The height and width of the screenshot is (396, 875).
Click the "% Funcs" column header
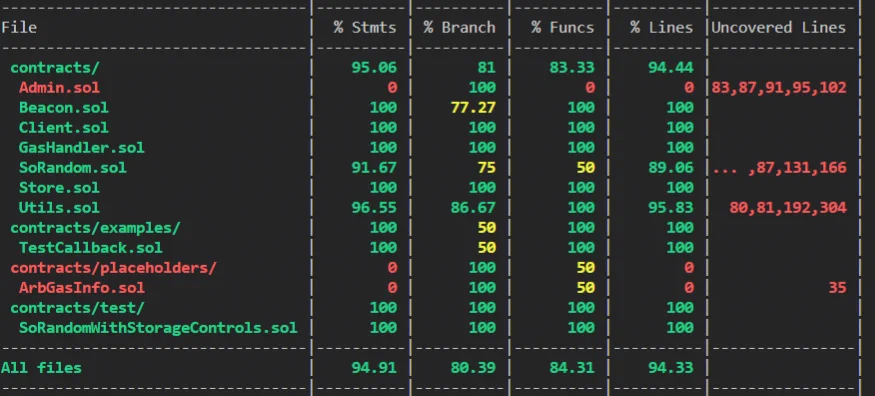point(562,27)
